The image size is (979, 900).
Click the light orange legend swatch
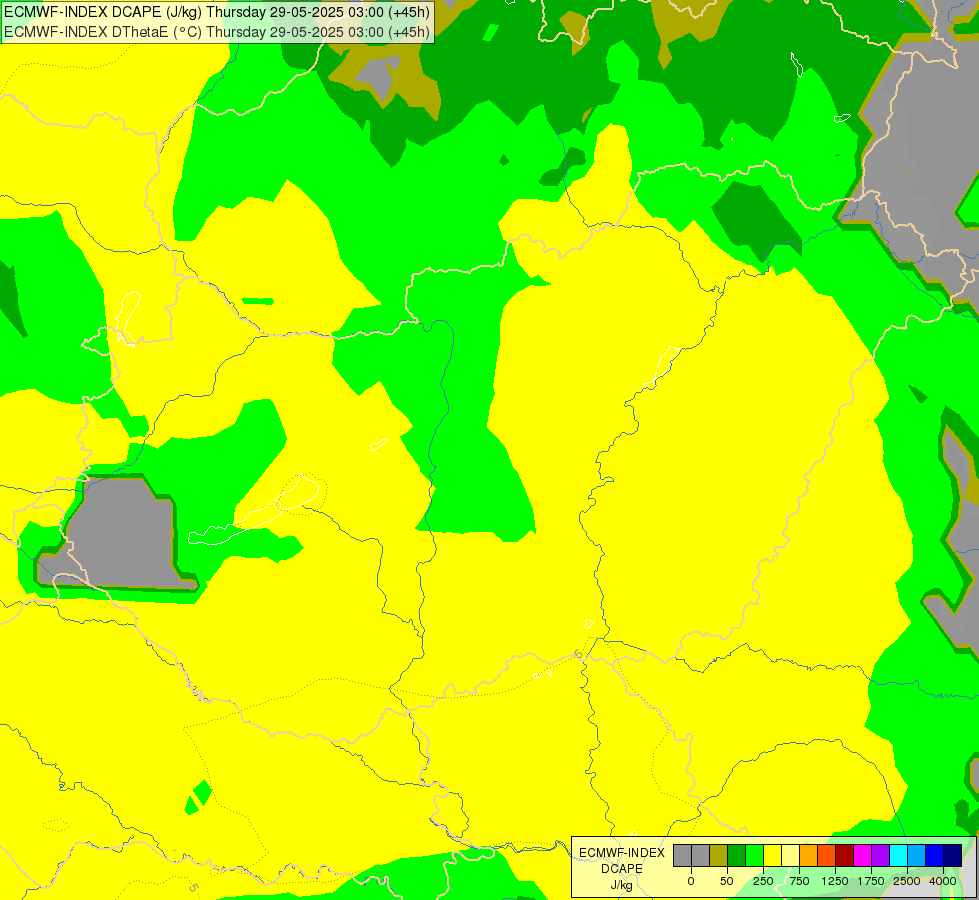(x=809, y=856)
